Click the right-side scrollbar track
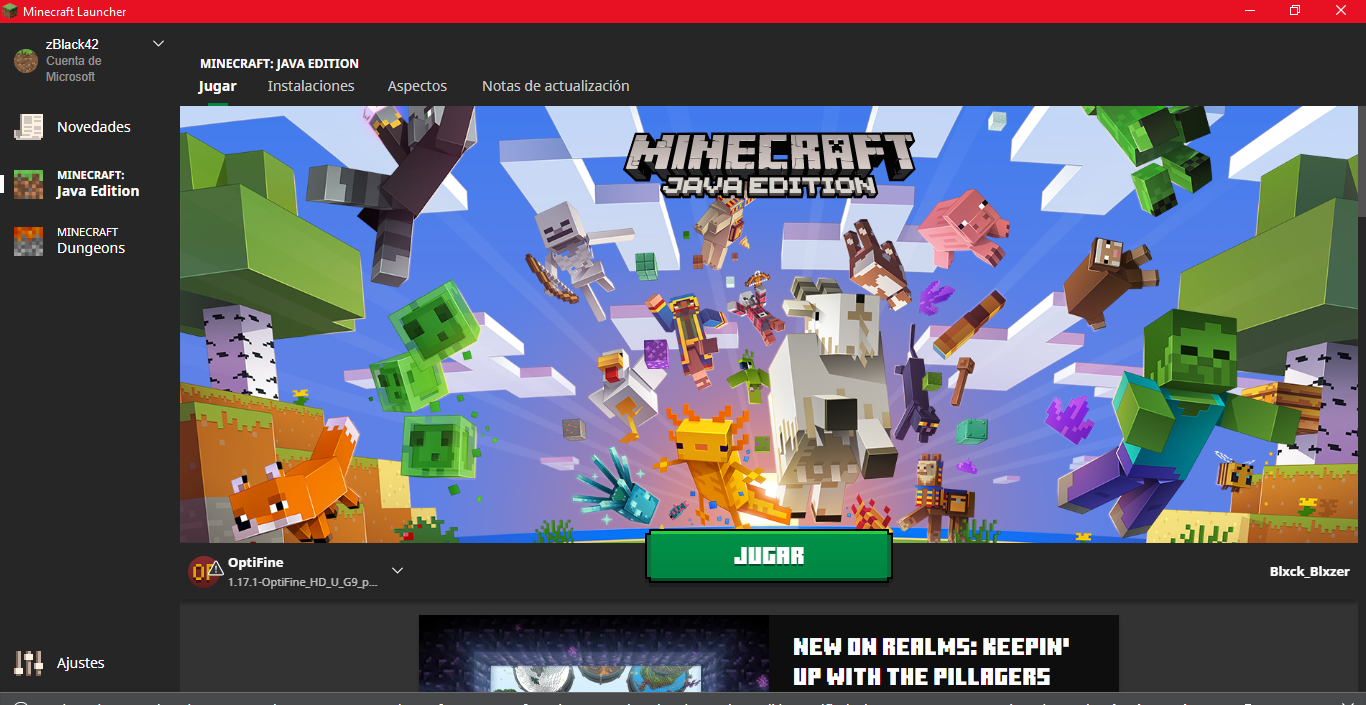The height and width of the screenshot is (705, 1366). 1360,400
